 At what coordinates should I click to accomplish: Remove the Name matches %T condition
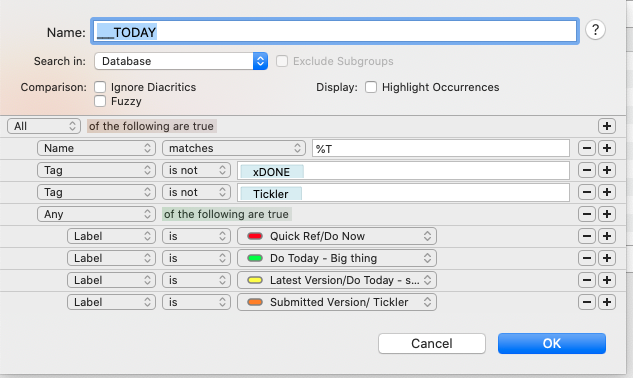pos(587,148)
